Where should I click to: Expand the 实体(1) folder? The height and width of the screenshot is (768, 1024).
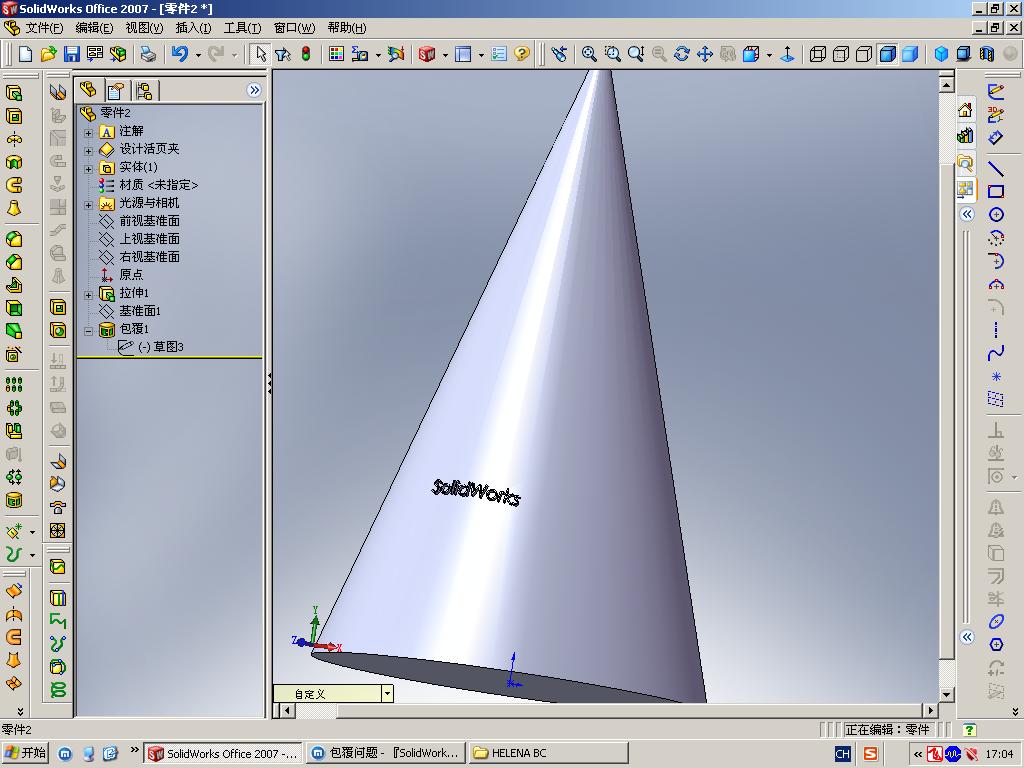coord(88,168)
